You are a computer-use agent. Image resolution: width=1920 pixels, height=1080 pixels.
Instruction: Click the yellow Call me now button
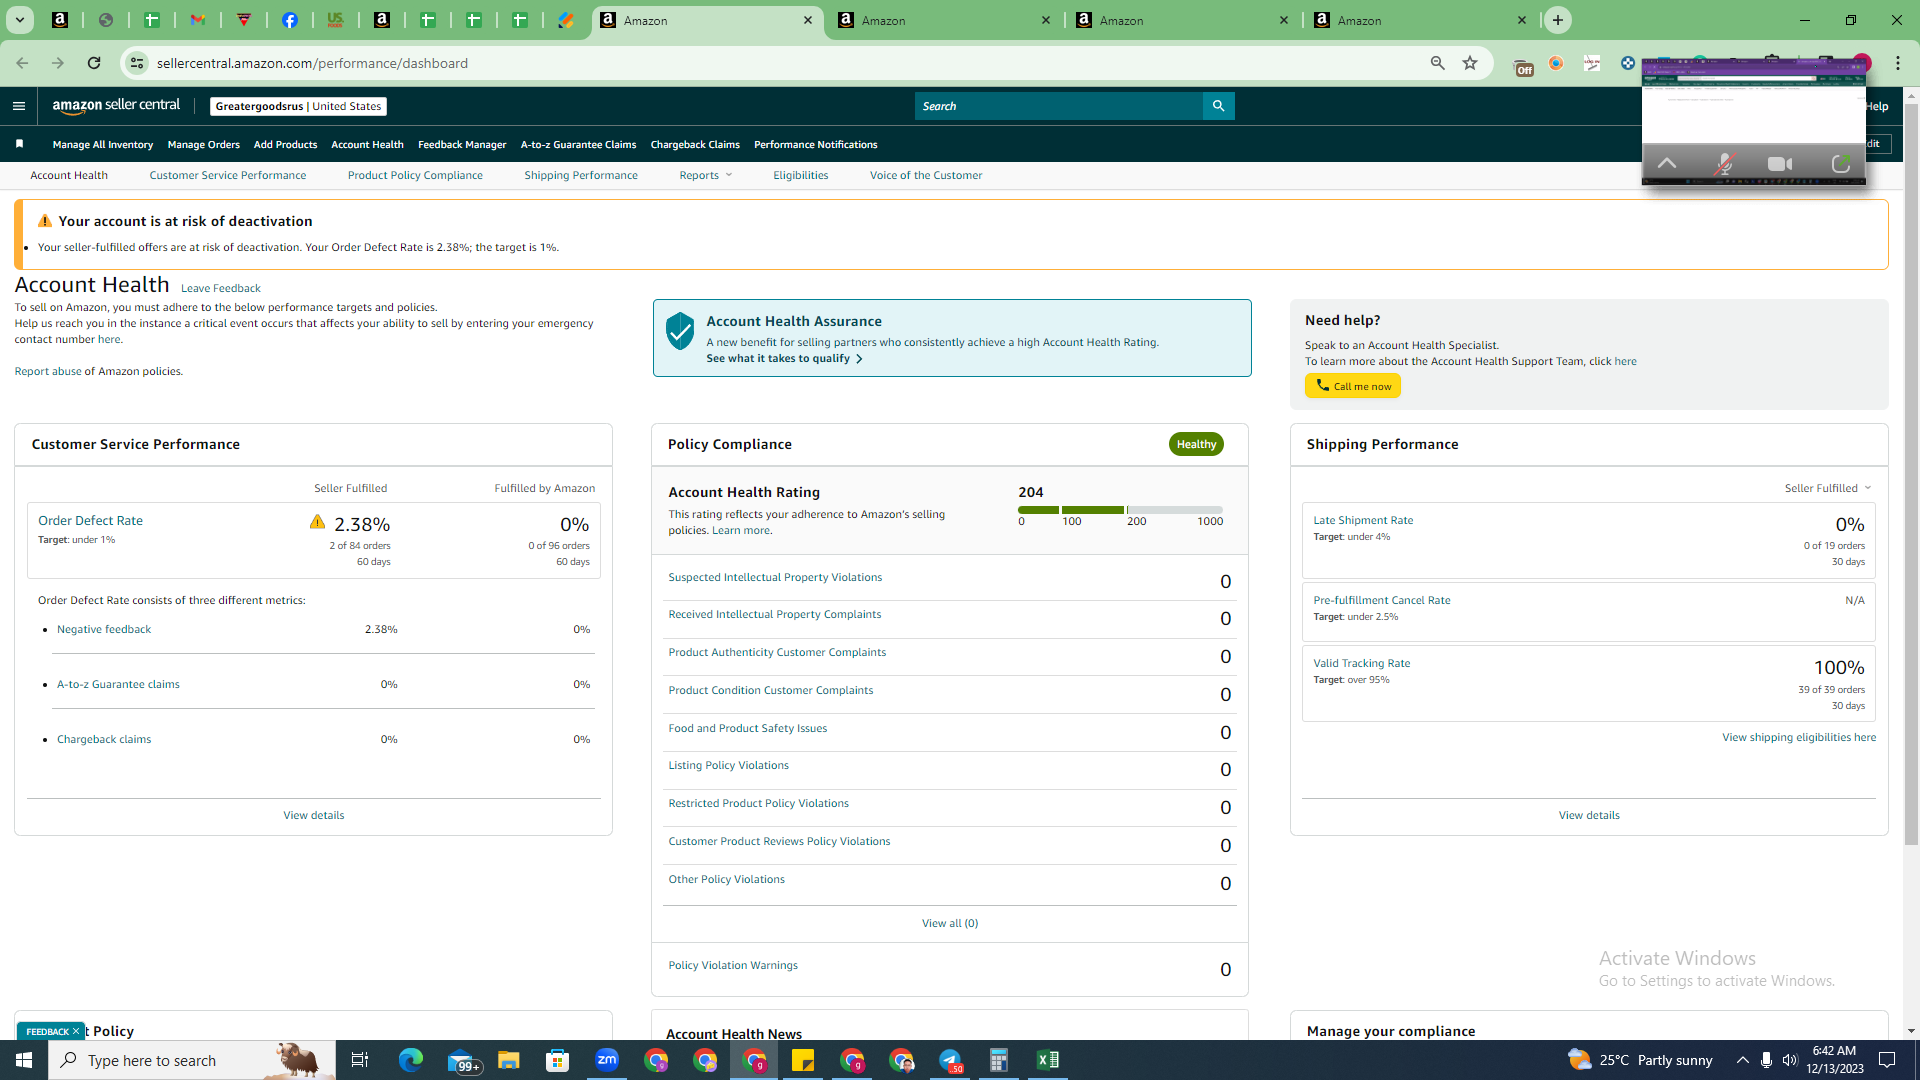pos(1352,386)
